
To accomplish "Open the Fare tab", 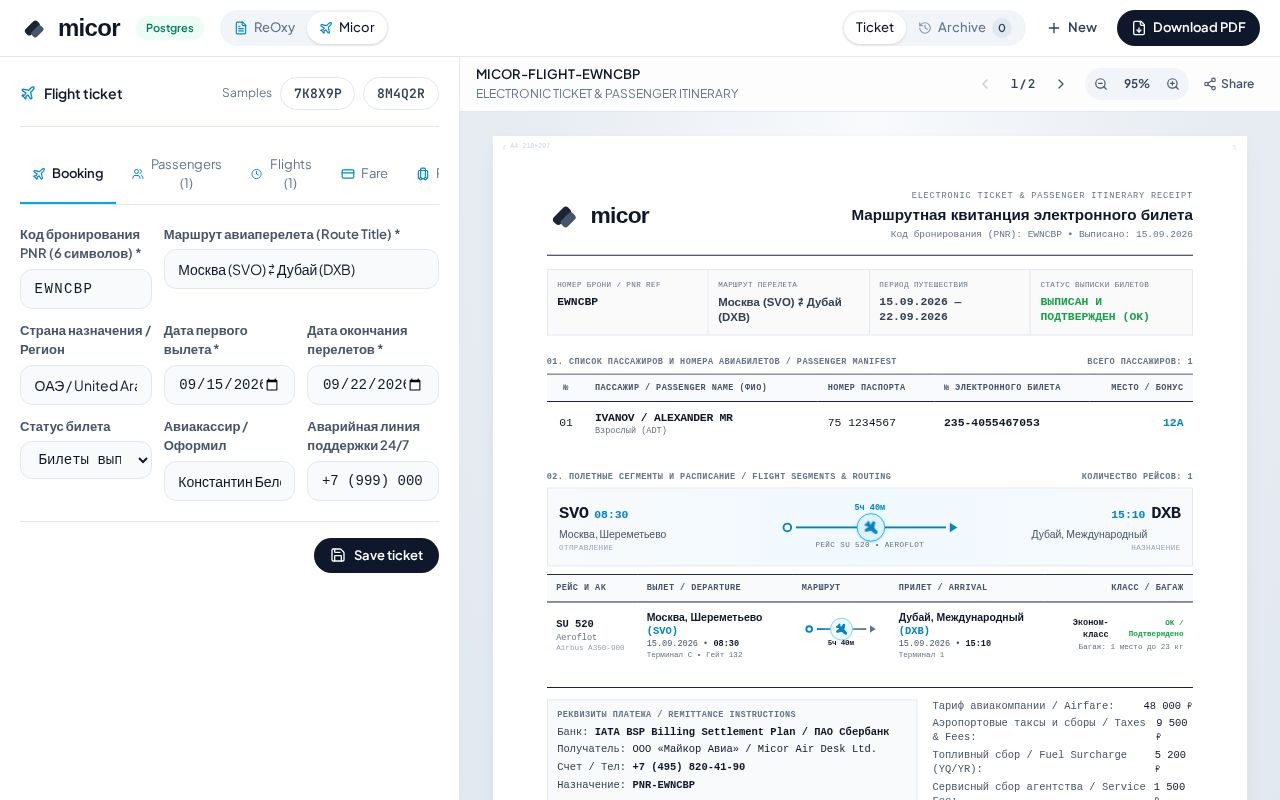I will click(x=364, y=174).
